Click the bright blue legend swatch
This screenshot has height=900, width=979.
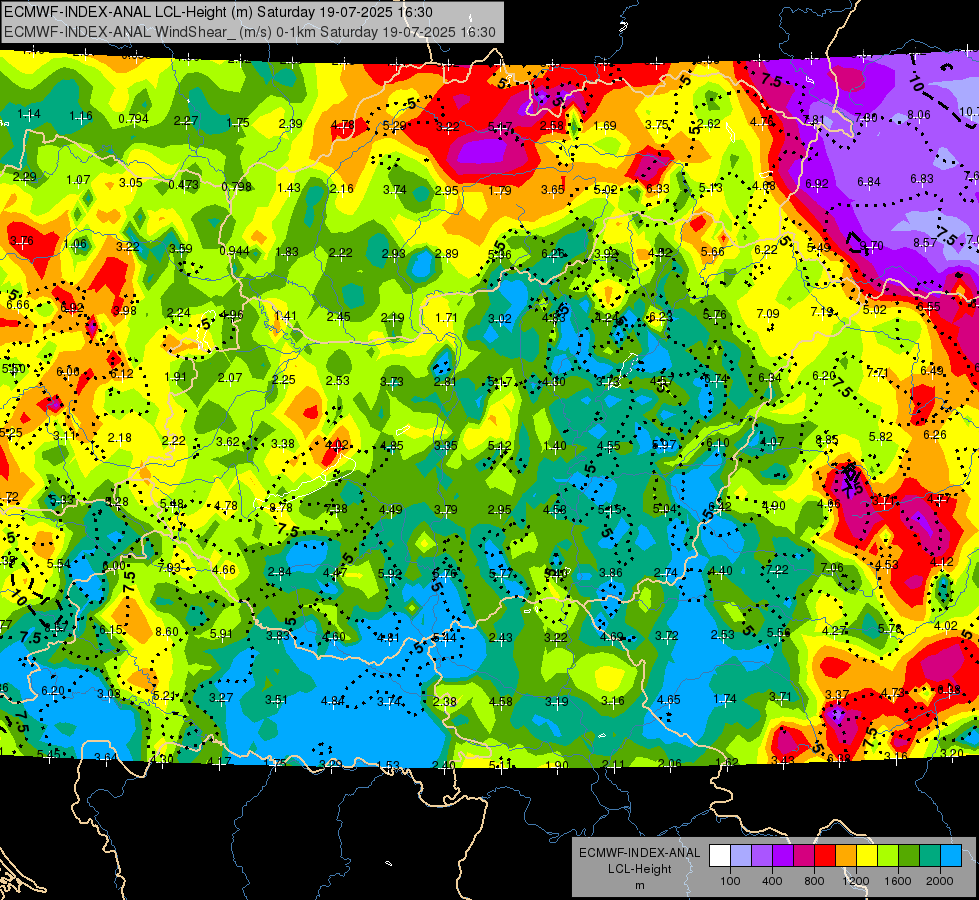click(951, 856)
